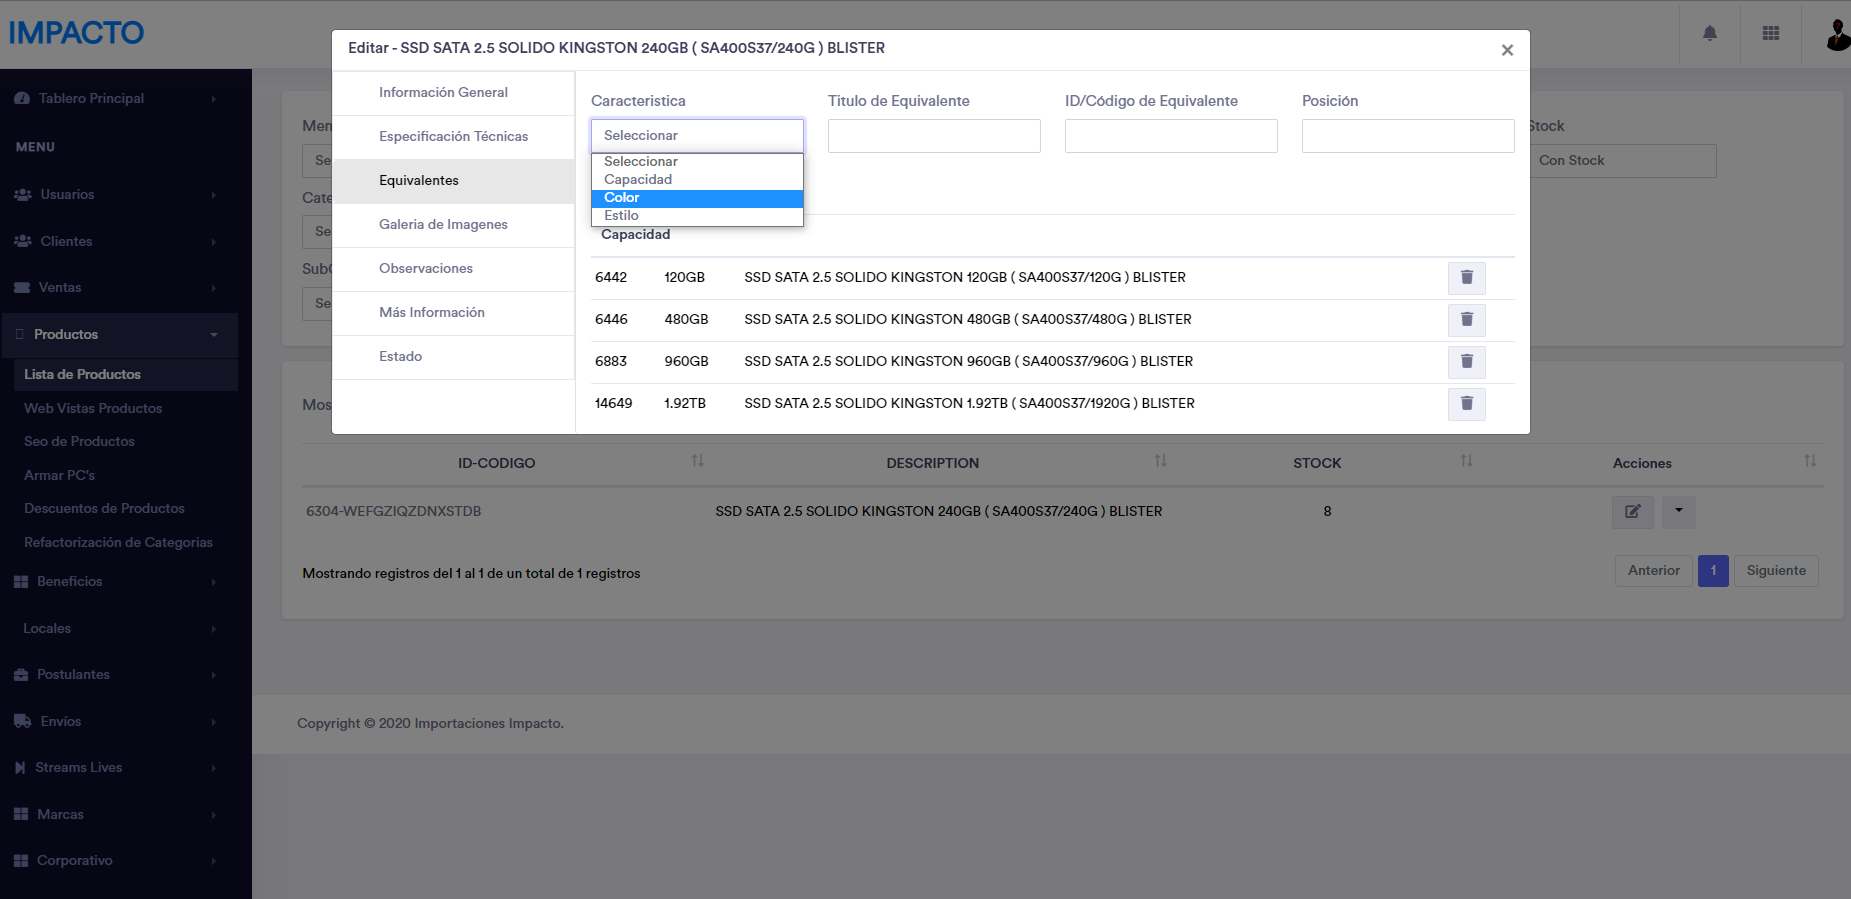
Task: Expand the Postulantes sidebar menu
Action: [118, 675]
